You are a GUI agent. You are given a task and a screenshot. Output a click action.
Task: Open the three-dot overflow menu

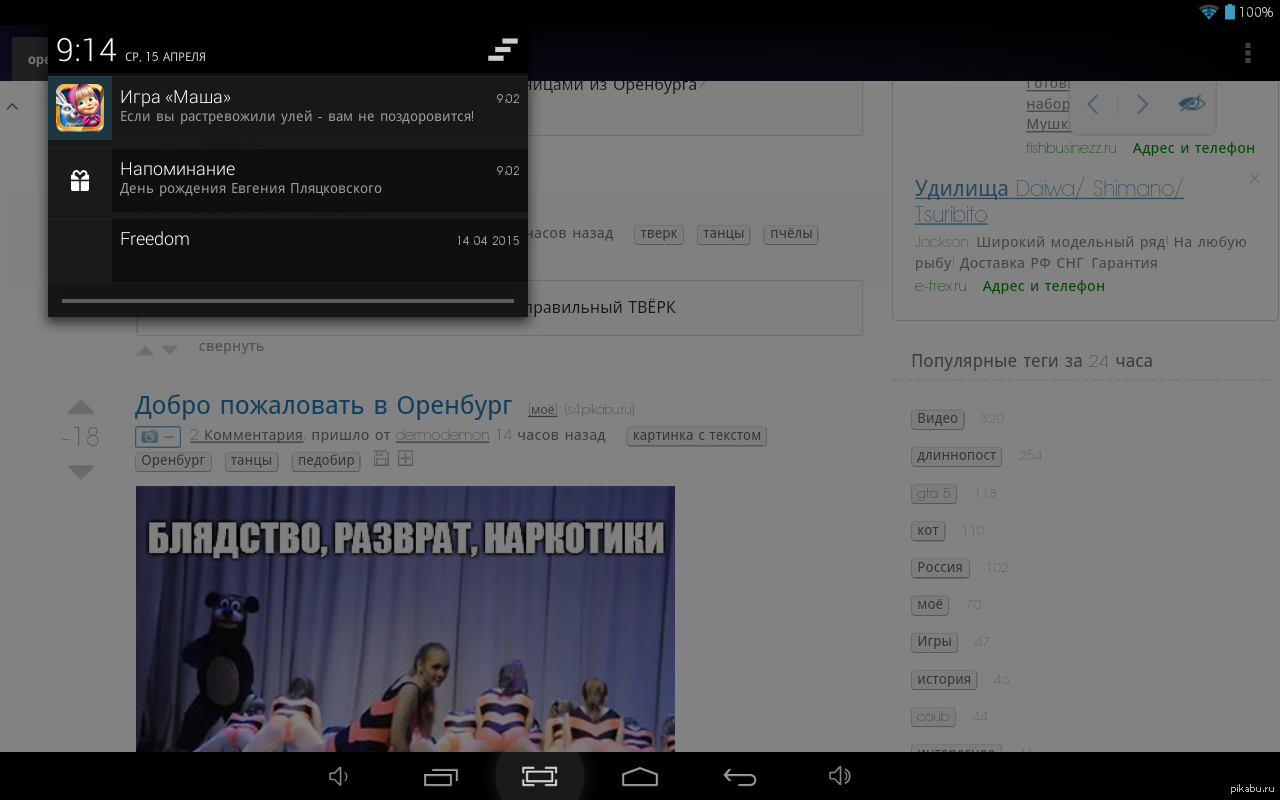[x=1247, y=53]
